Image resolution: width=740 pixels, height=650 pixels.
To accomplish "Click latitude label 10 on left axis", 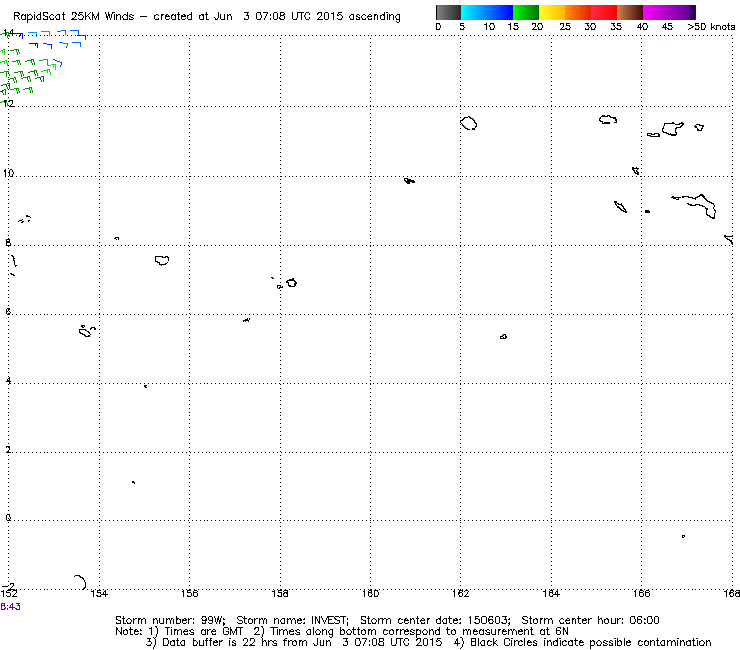I will tap(8, 173).
